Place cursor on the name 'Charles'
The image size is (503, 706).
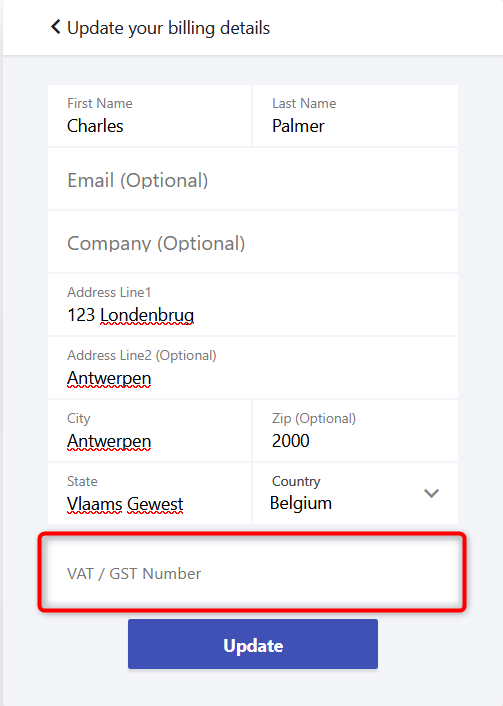pyautogui.click(x=95, y=126)
